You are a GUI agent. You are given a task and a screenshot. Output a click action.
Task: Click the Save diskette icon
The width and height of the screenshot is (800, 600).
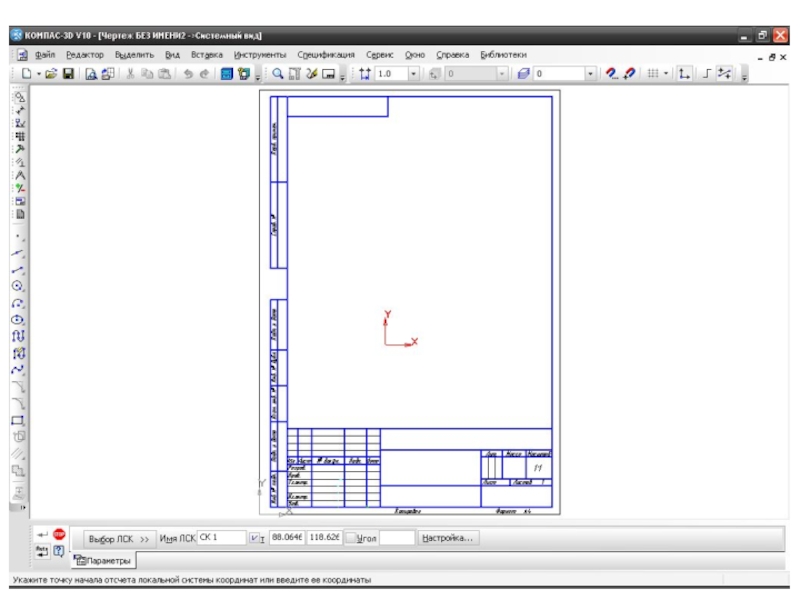pyautogui.click(x=68, y=74)
